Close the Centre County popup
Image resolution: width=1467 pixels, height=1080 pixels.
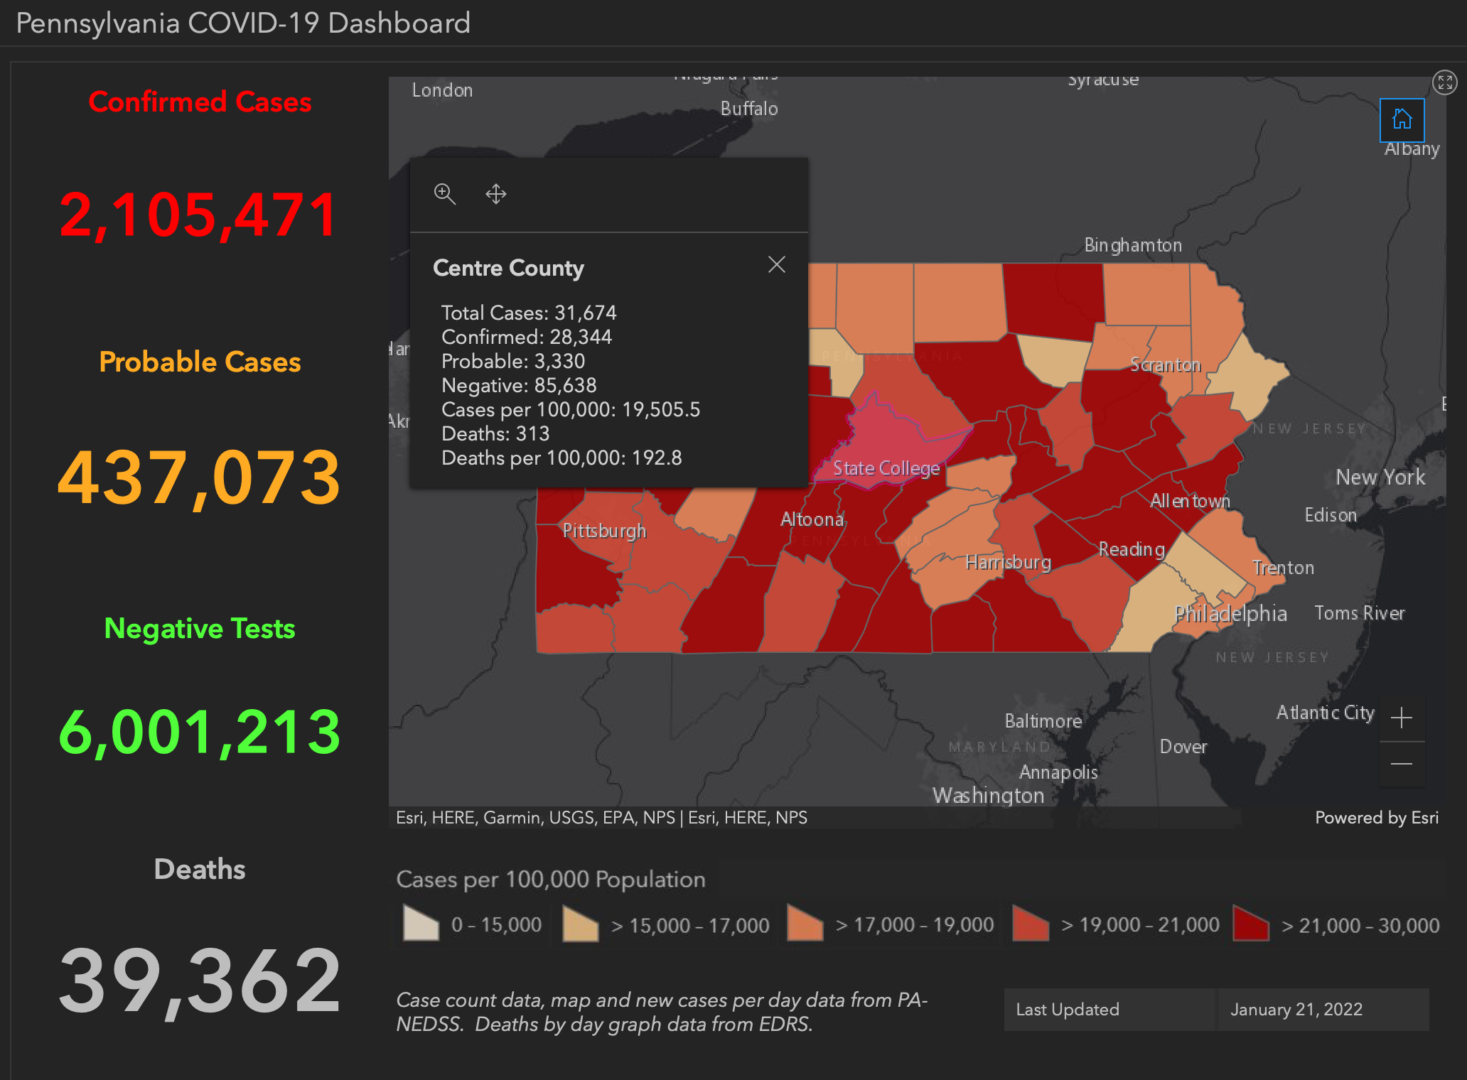coord(777,264)
